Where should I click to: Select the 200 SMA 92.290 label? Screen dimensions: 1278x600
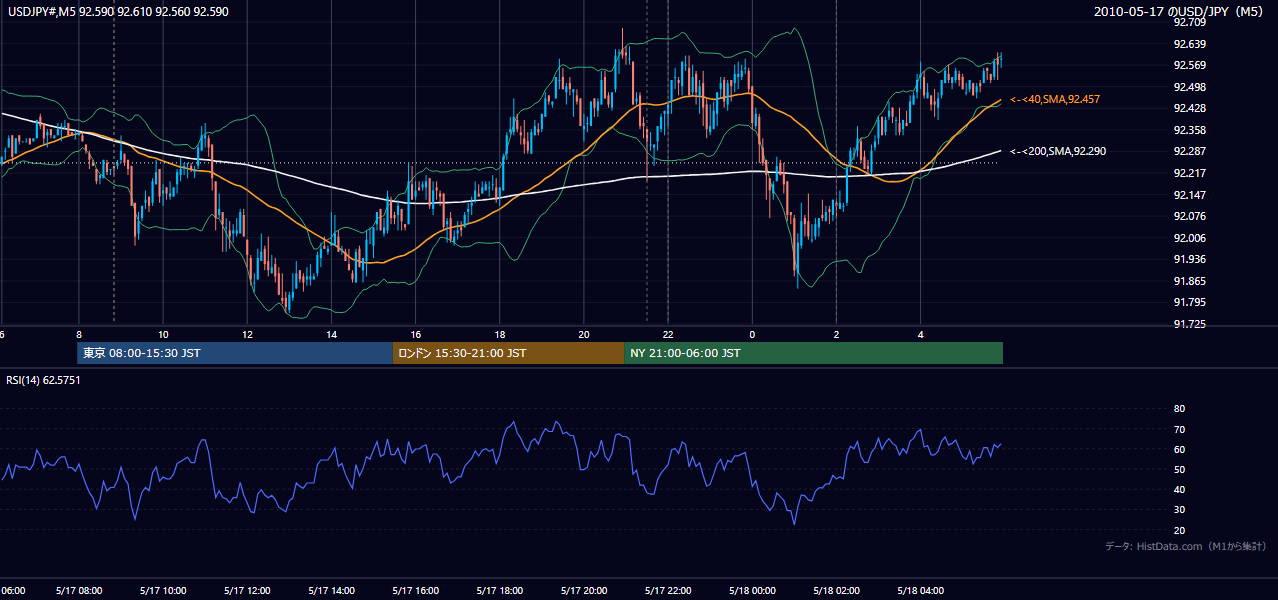click(1058, 151)
